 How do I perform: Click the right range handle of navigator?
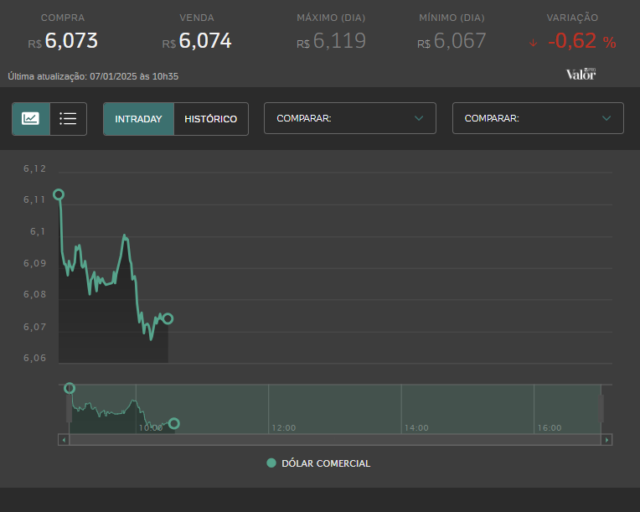601,408
